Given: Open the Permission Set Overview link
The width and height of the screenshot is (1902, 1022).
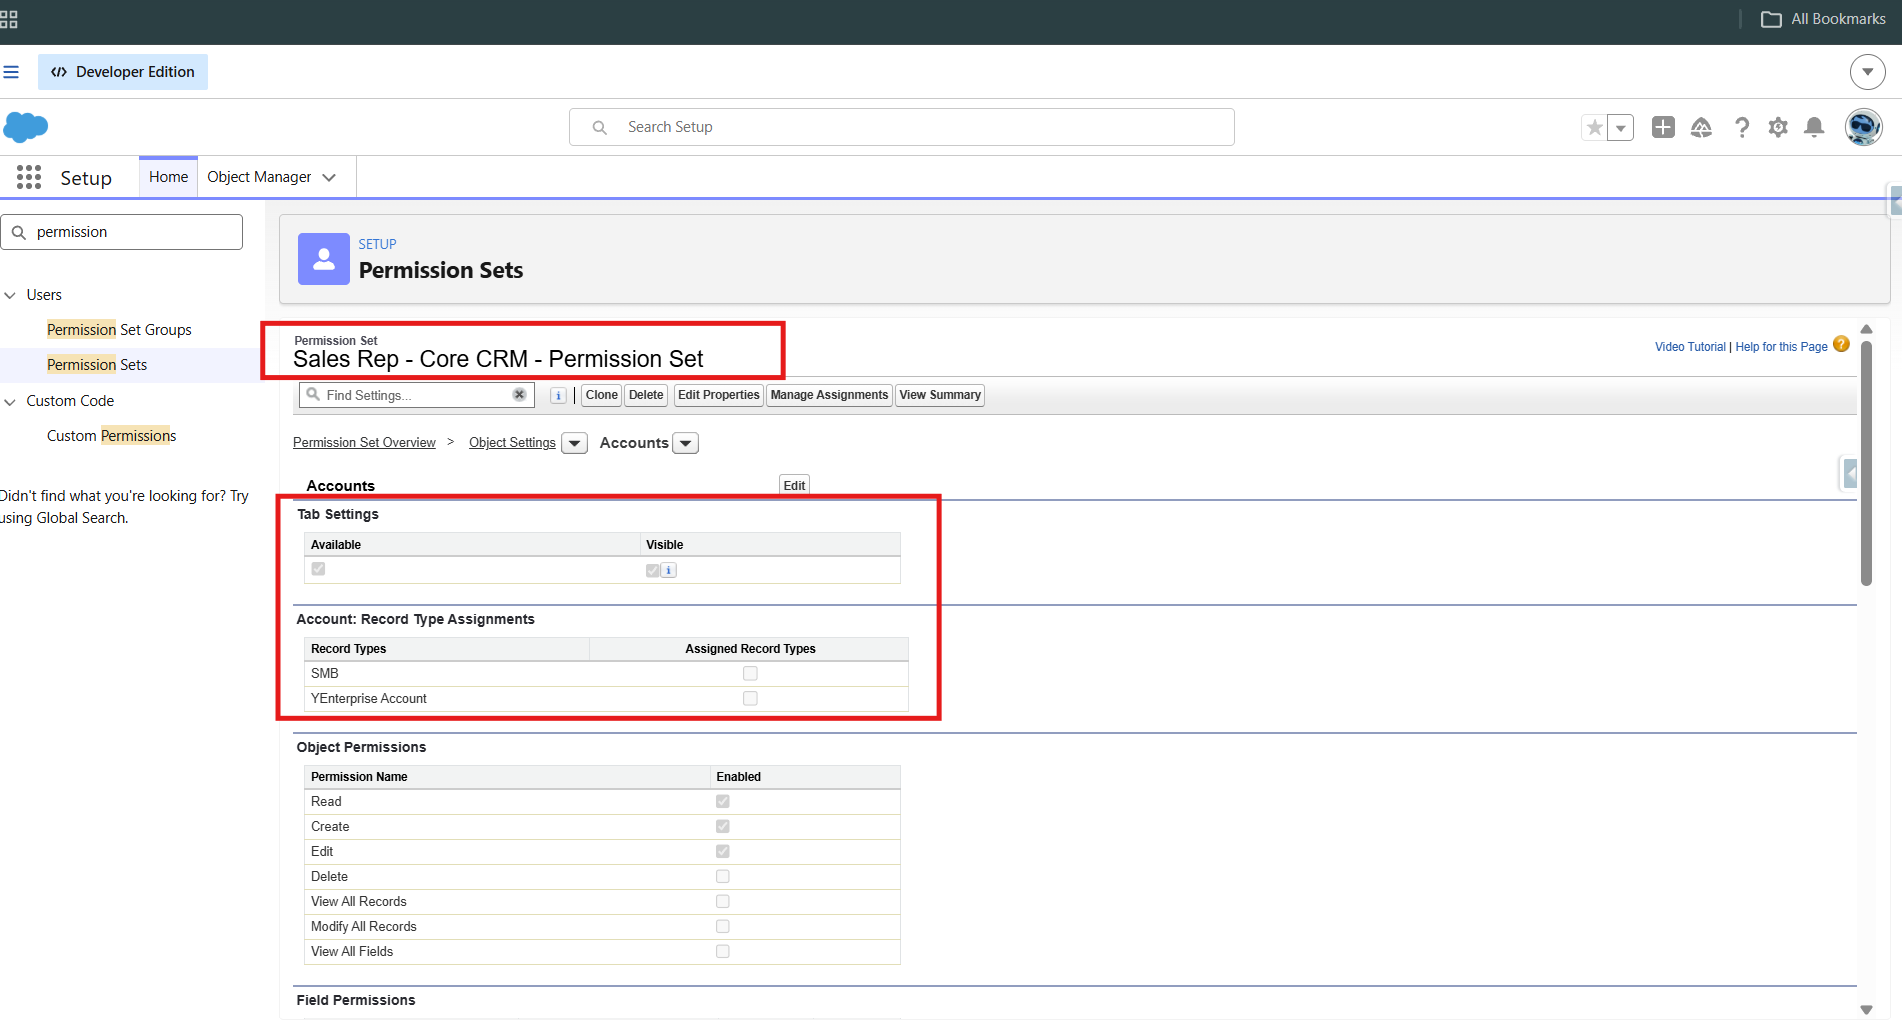Looking at the screenshot, I should (x=364, y=443).
